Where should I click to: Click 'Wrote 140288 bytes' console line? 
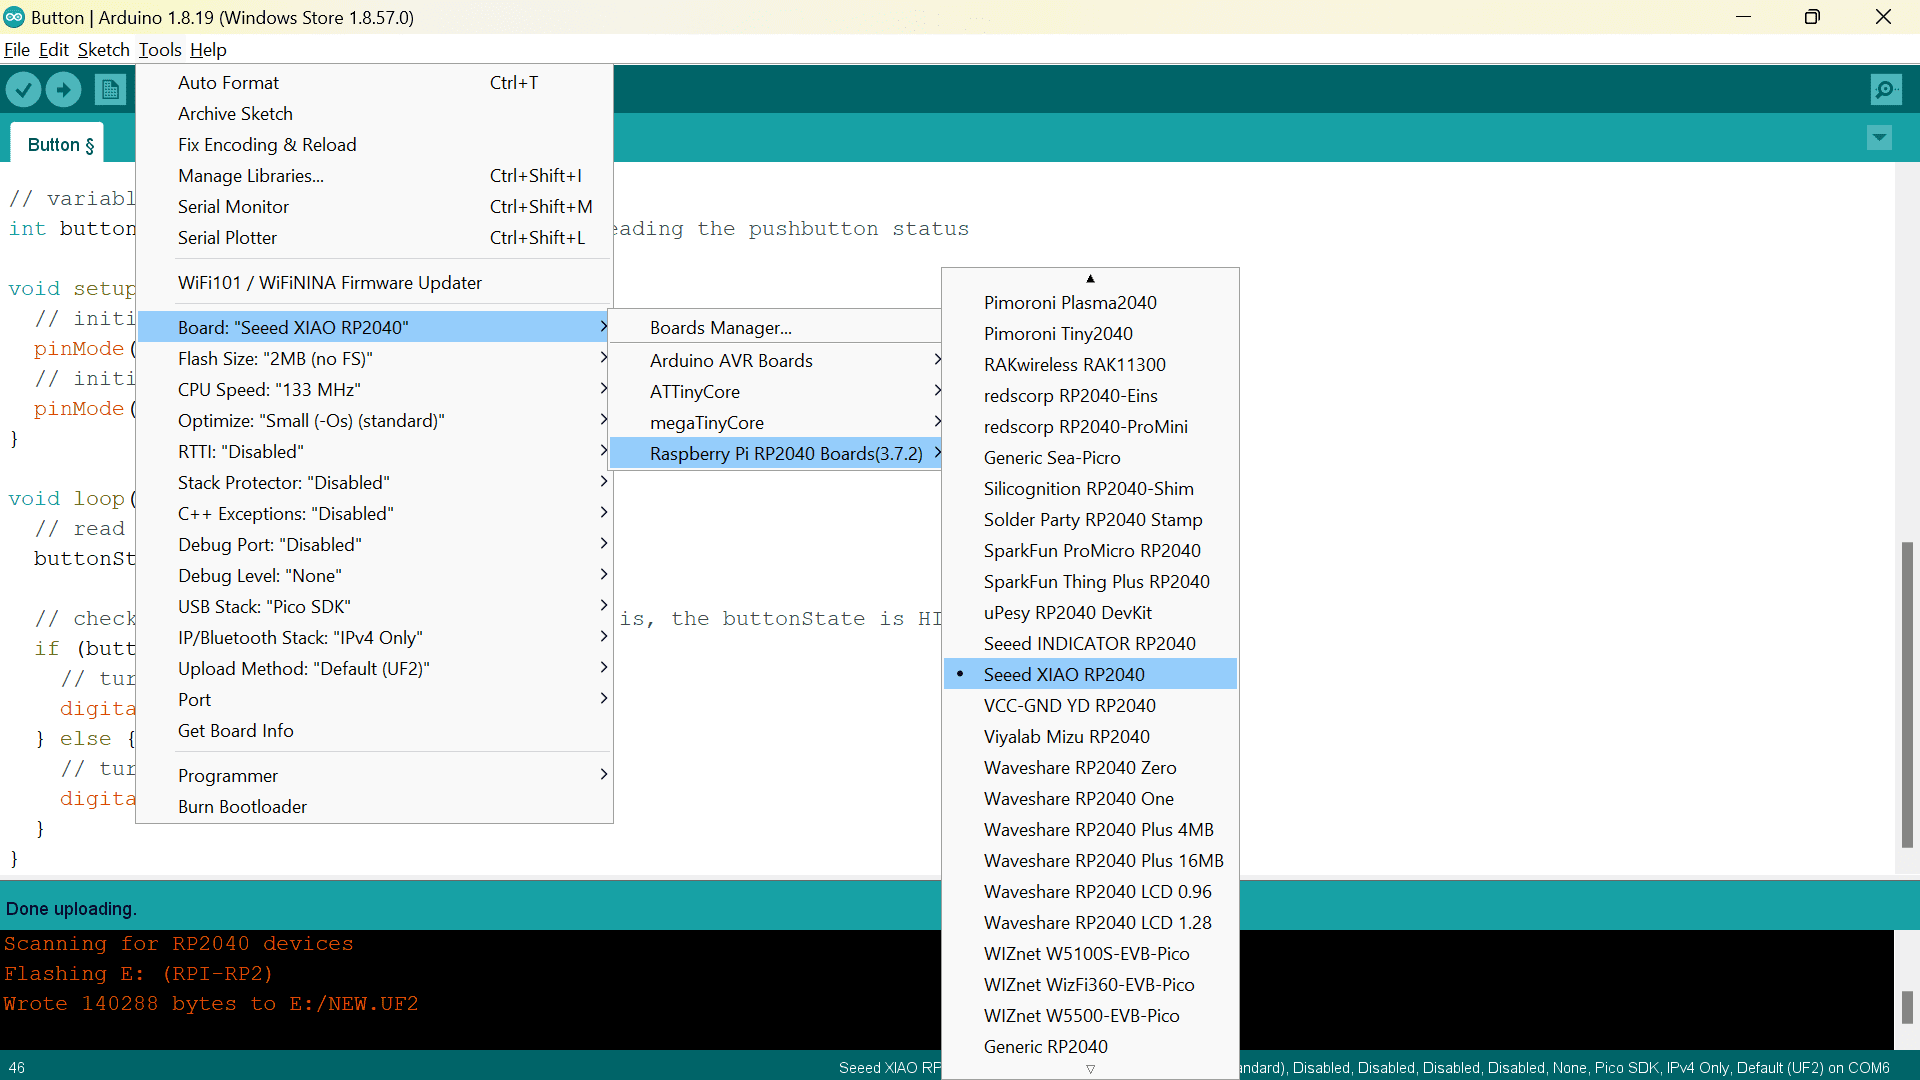[210, 1003]
